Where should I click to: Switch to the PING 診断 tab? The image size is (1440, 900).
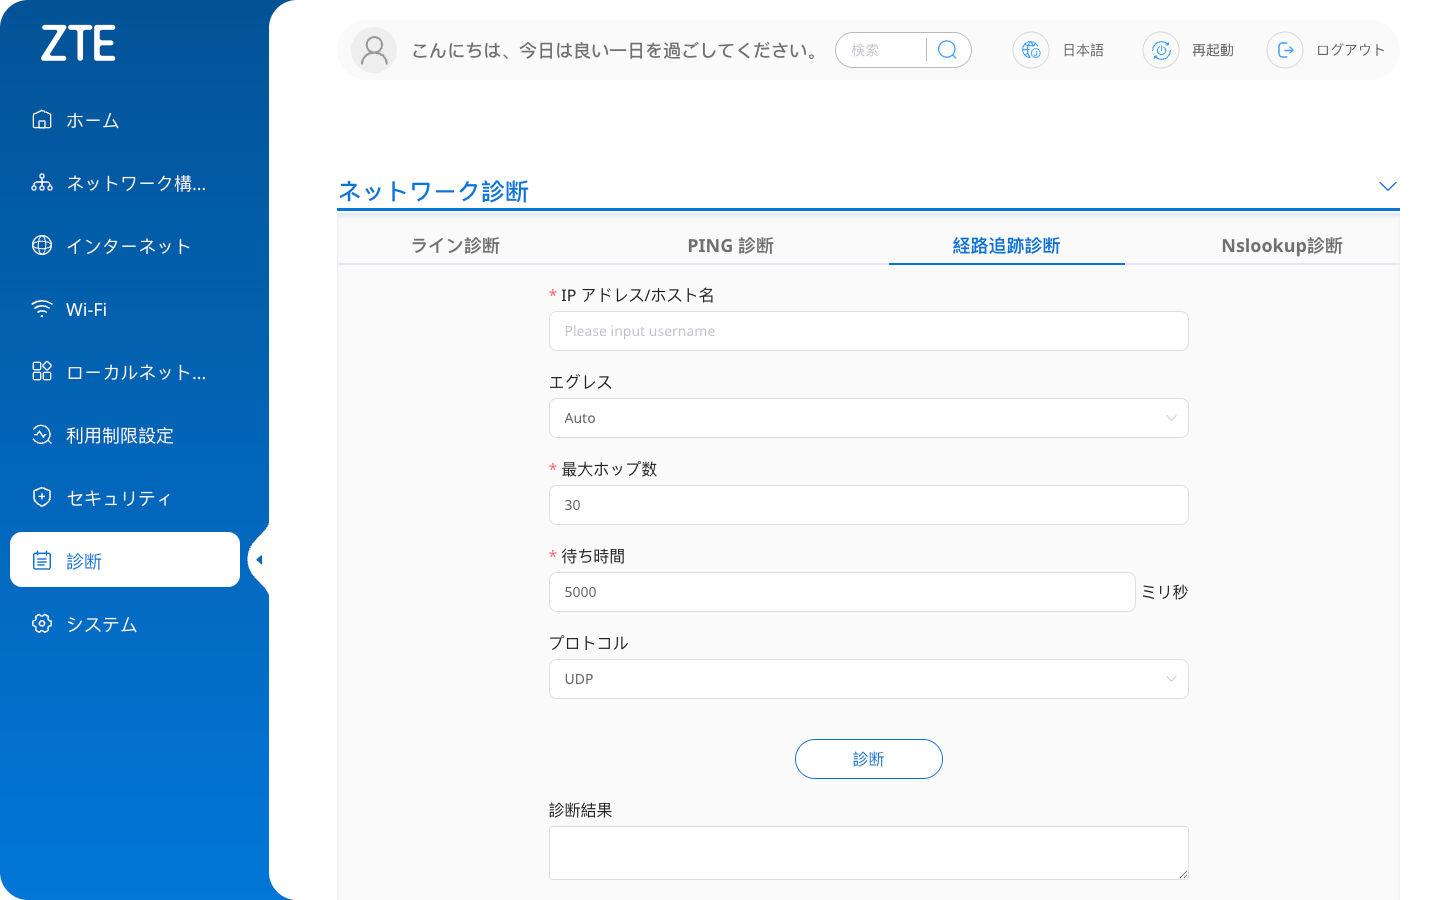731,245
